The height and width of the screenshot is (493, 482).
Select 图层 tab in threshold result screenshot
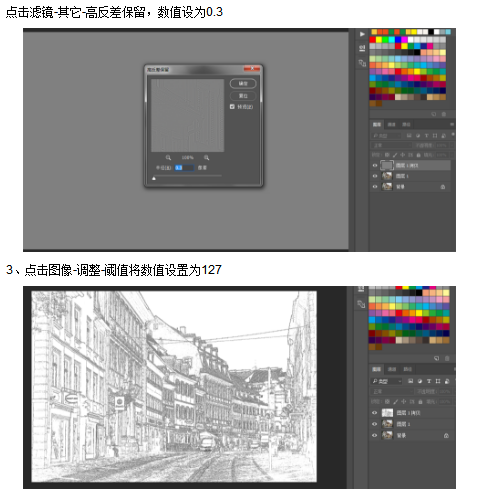tap(376, 369)
